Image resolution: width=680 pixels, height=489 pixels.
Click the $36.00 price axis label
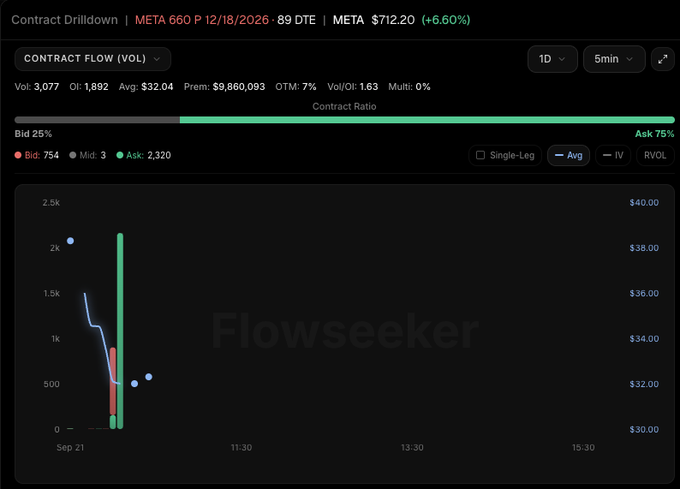[x=644, y=293]
